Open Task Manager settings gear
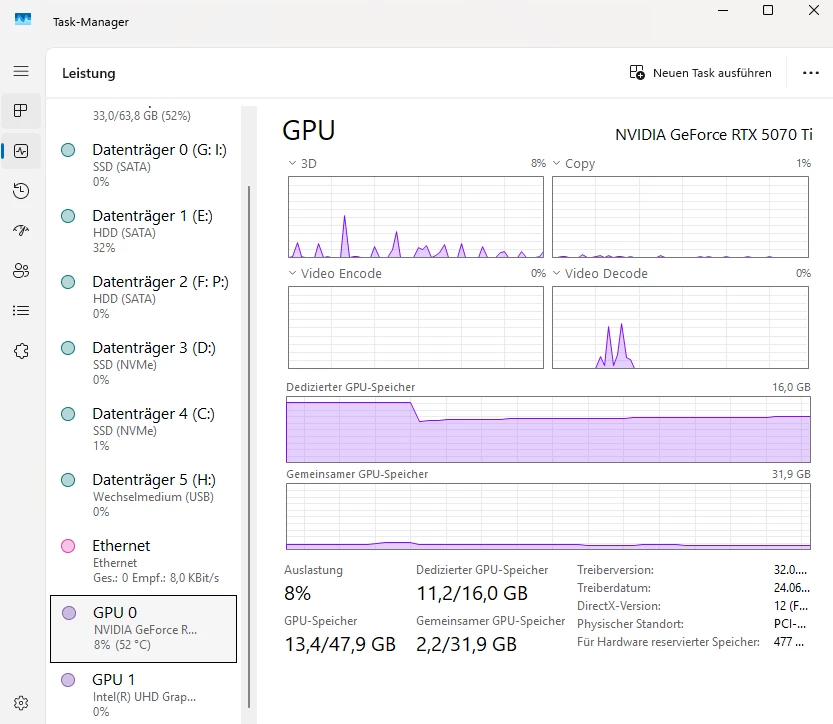Screen dimensions: 833x724 pos(21,703)
